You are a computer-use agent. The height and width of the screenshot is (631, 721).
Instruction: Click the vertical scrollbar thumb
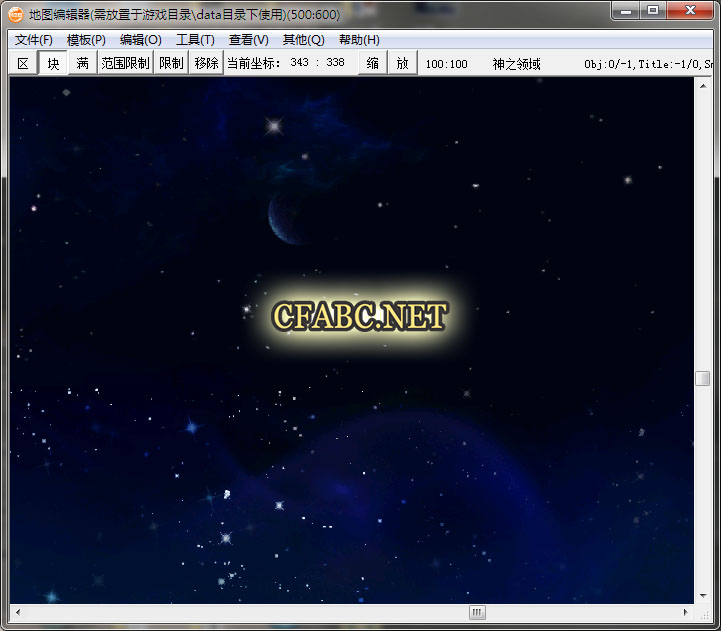(703, 379)
